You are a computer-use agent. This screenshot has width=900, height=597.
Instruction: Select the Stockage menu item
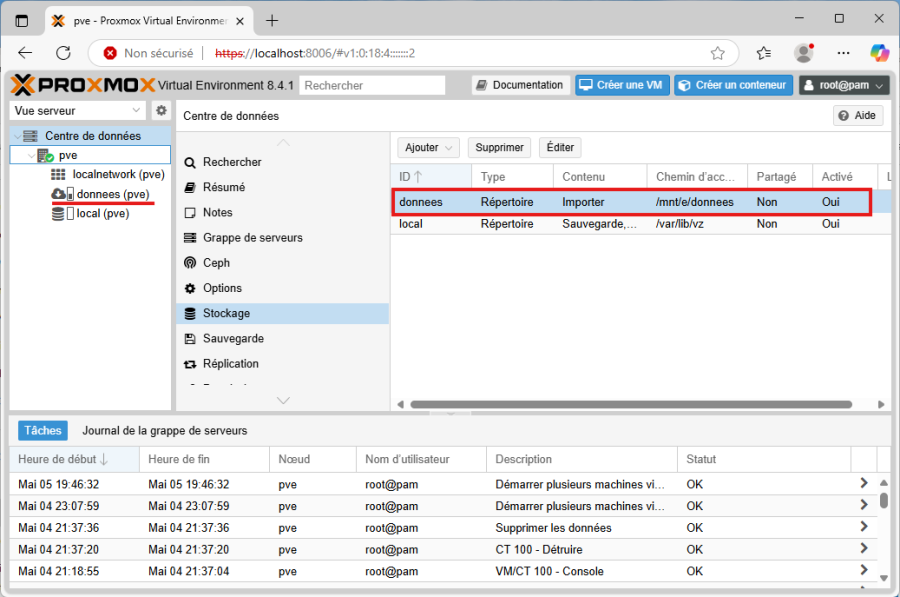(282, 313)
